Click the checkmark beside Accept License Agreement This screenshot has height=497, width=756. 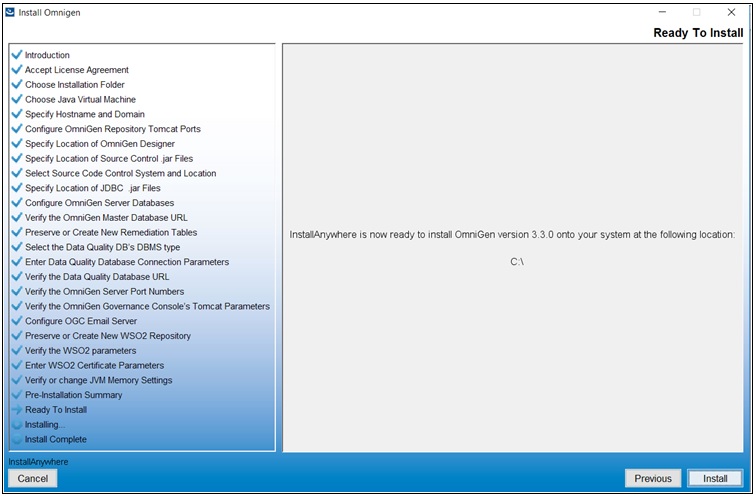pyautogui.click(x=17, y=69)
